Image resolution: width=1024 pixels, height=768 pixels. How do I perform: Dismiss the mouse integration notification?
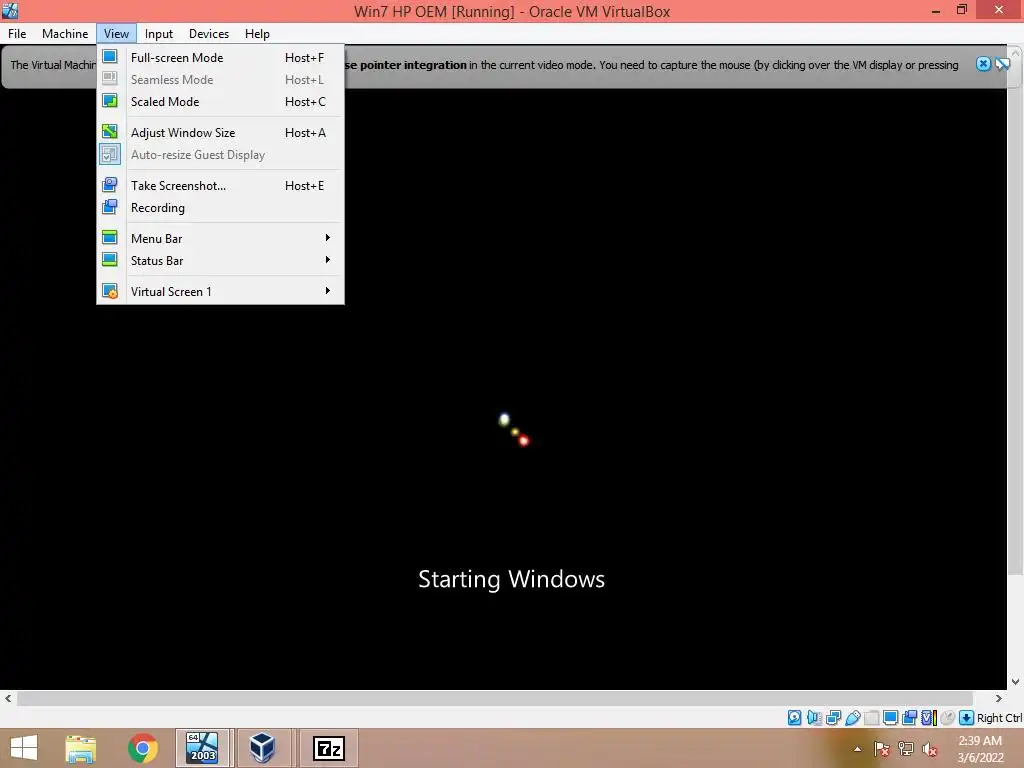tap(983, 64)
